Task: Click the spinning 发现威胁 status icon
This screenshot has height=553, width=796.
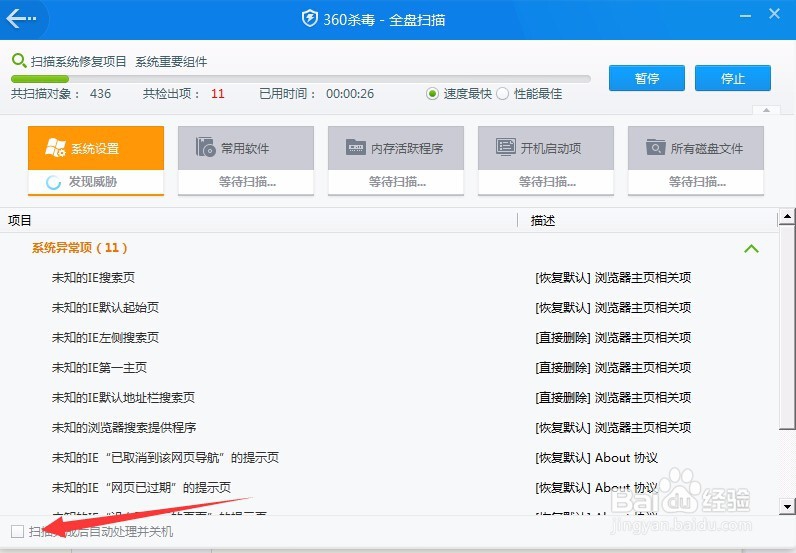Action: [x=53, y=182]
